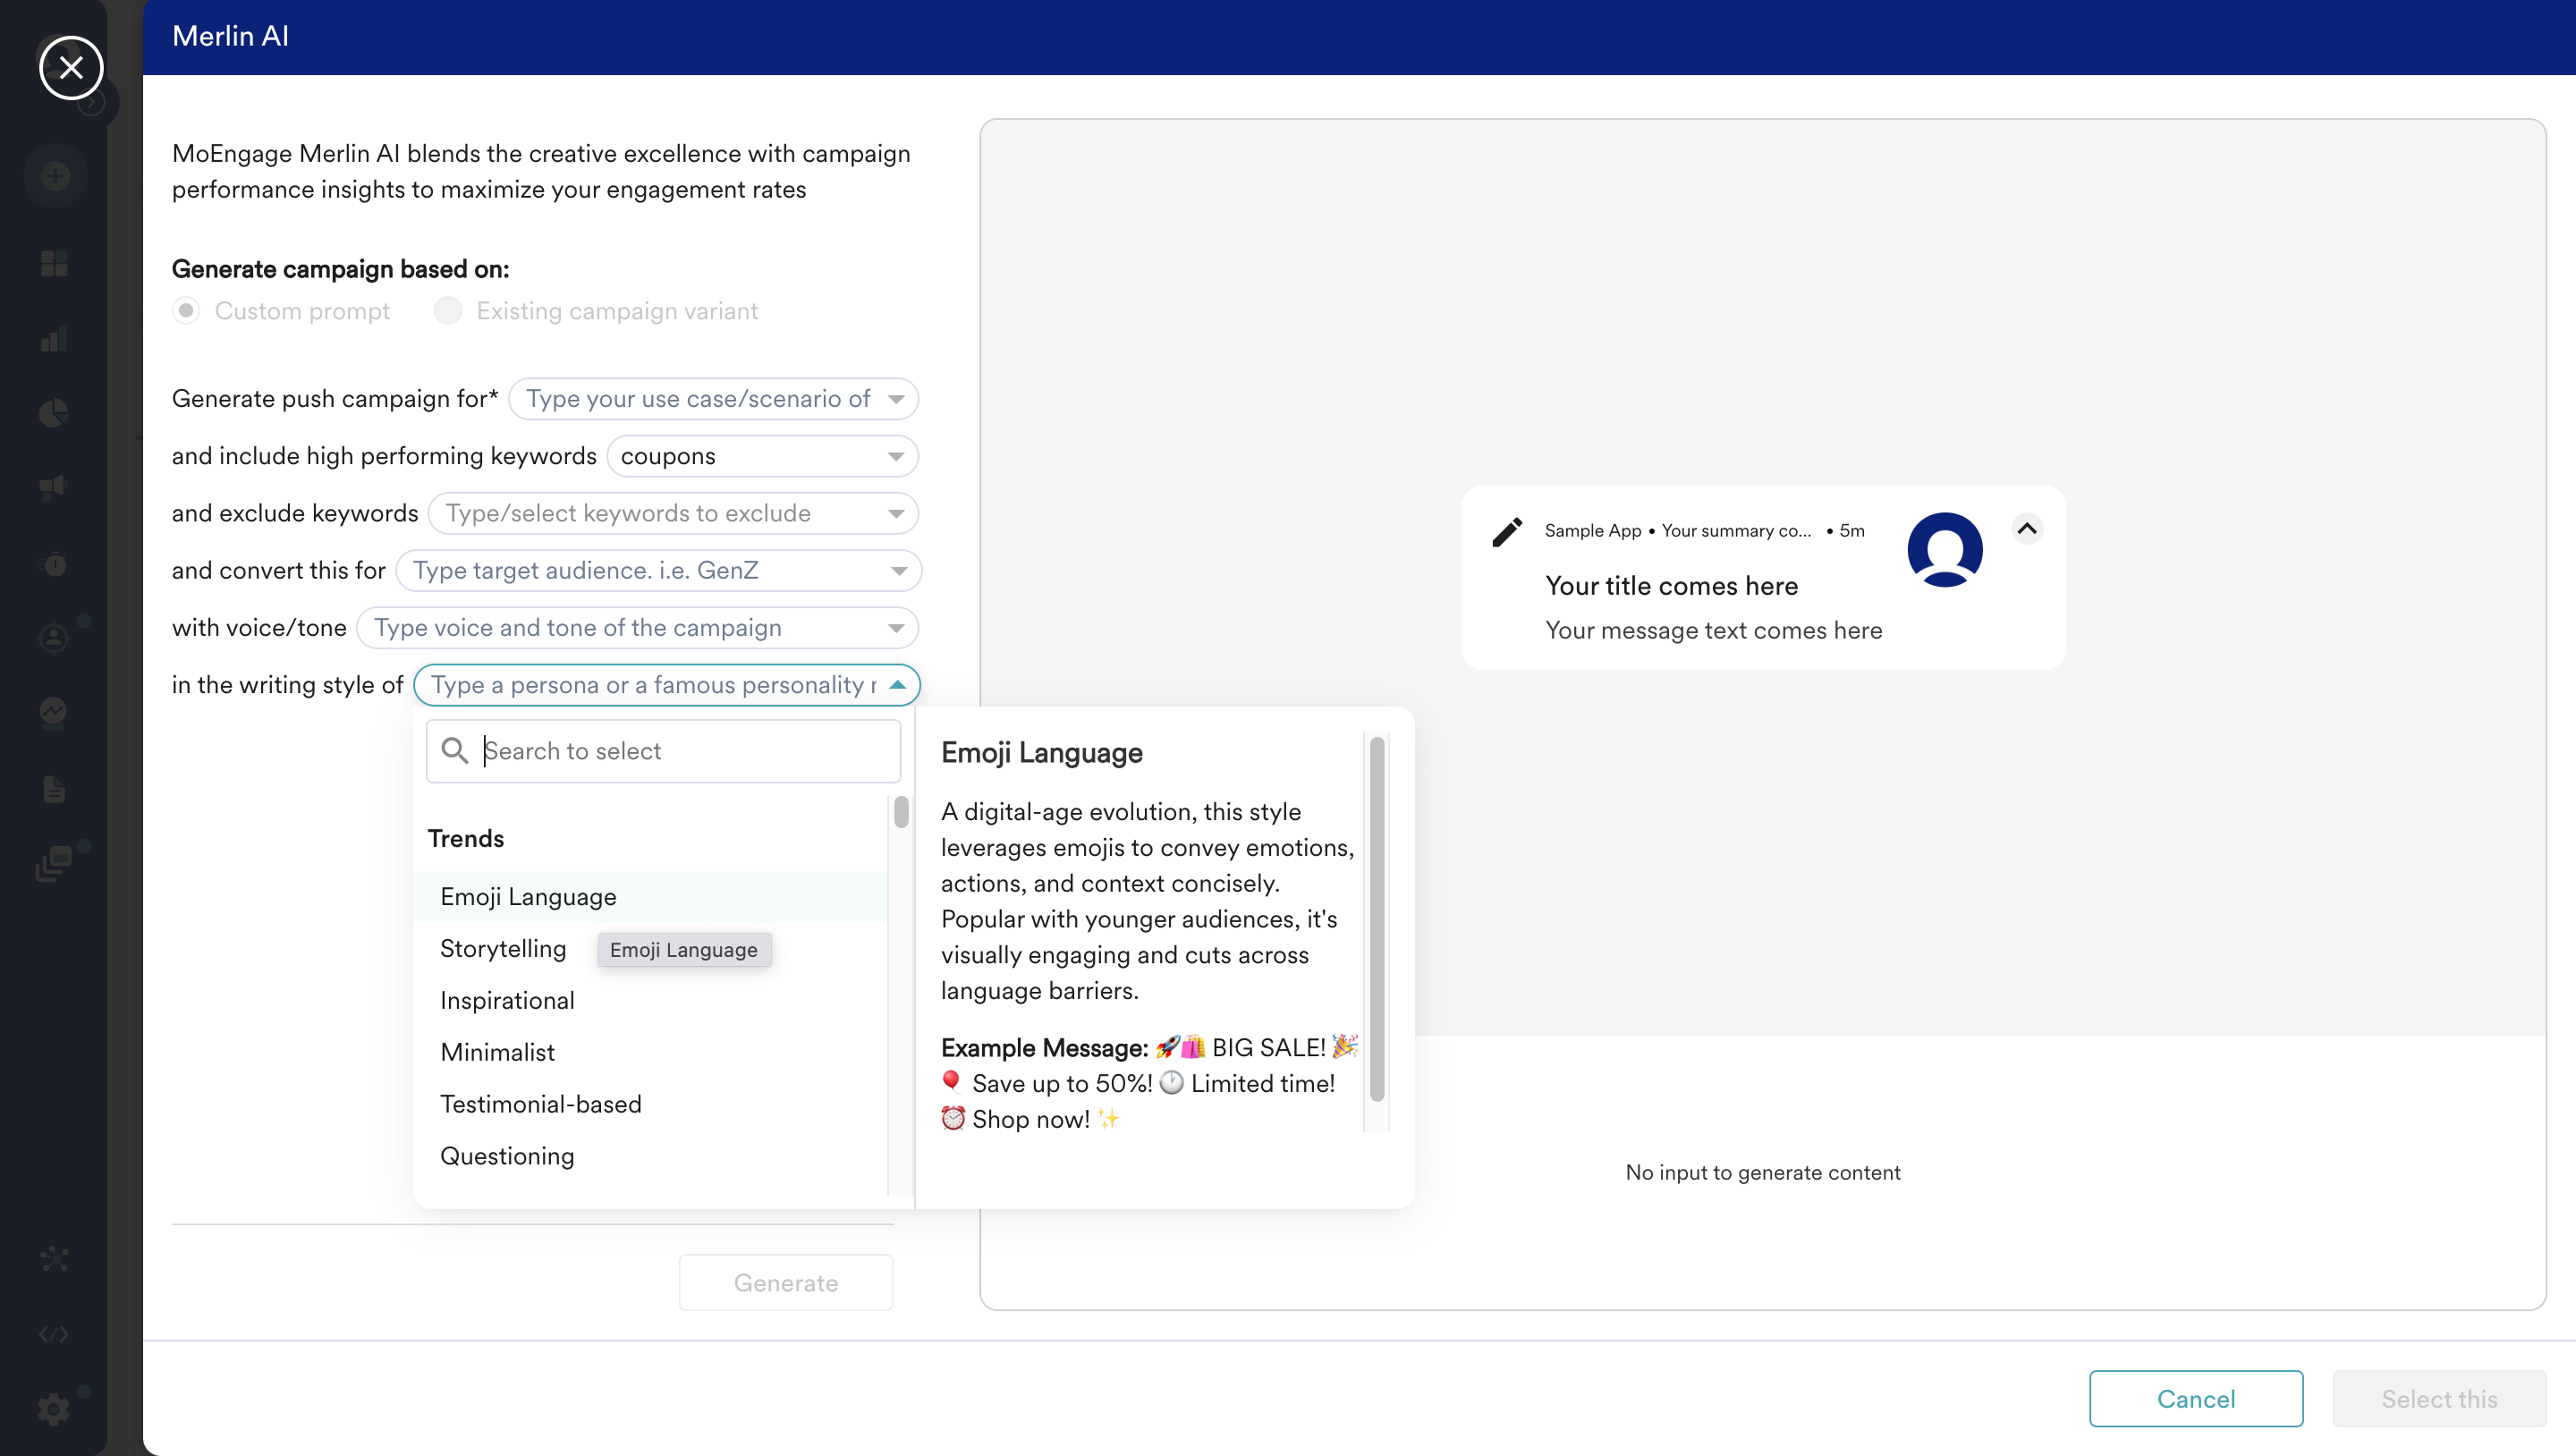
Task: Open the code brackets sidebar icon
Action: 54,1334
